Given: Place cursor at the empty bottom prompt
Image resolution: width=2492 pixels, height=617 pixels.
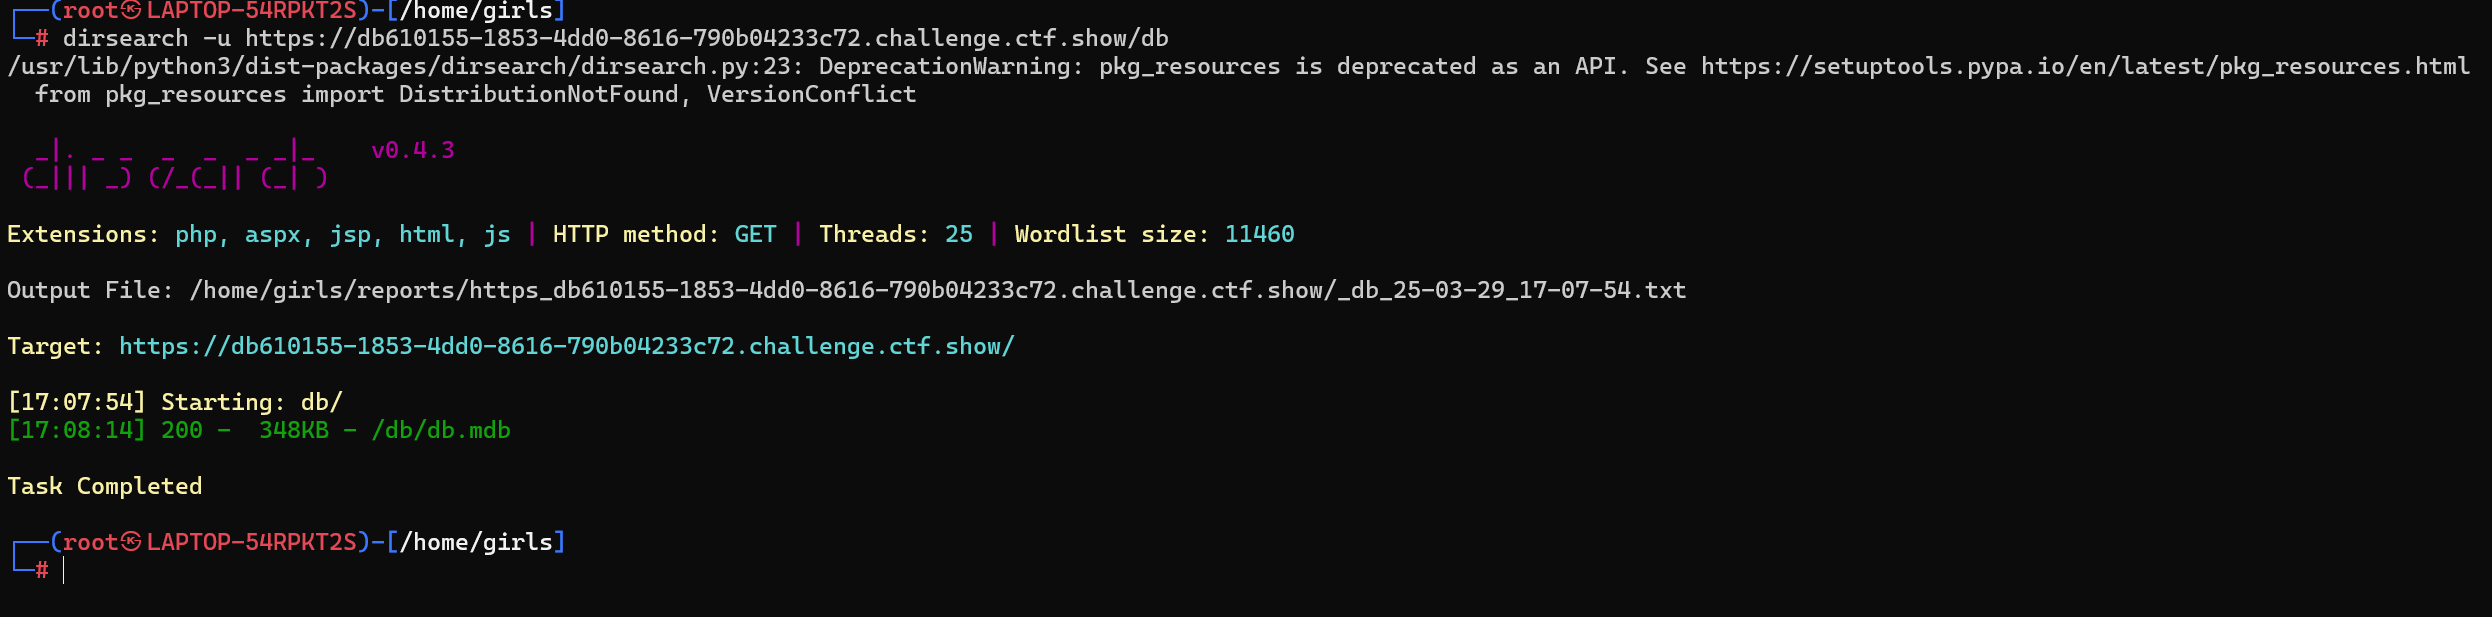Looking at the screenshot, I should coord(64,571).
